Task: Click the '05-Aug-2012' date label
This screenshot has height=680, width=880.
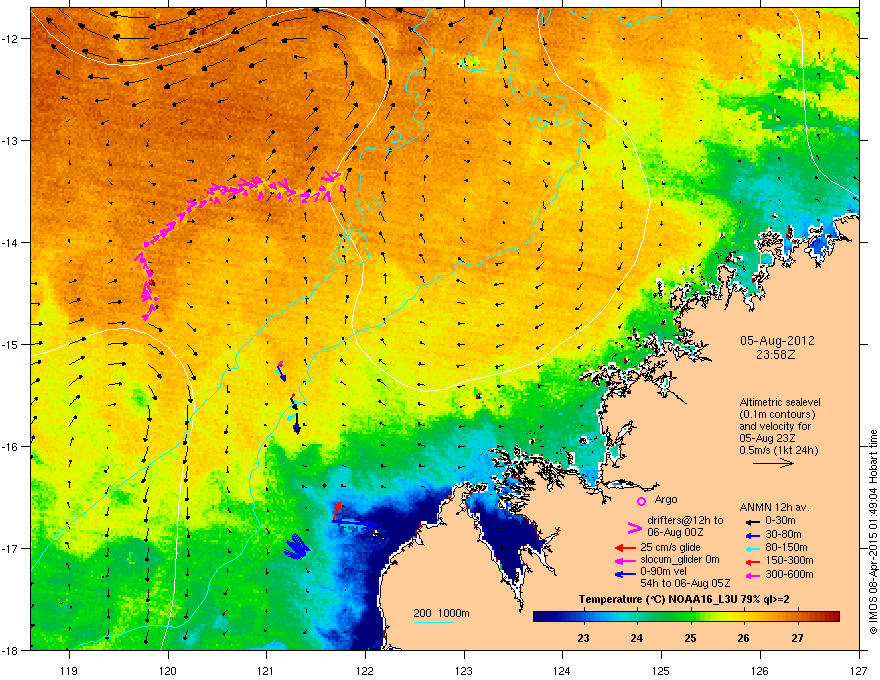Action: click(x=777, y=341)
